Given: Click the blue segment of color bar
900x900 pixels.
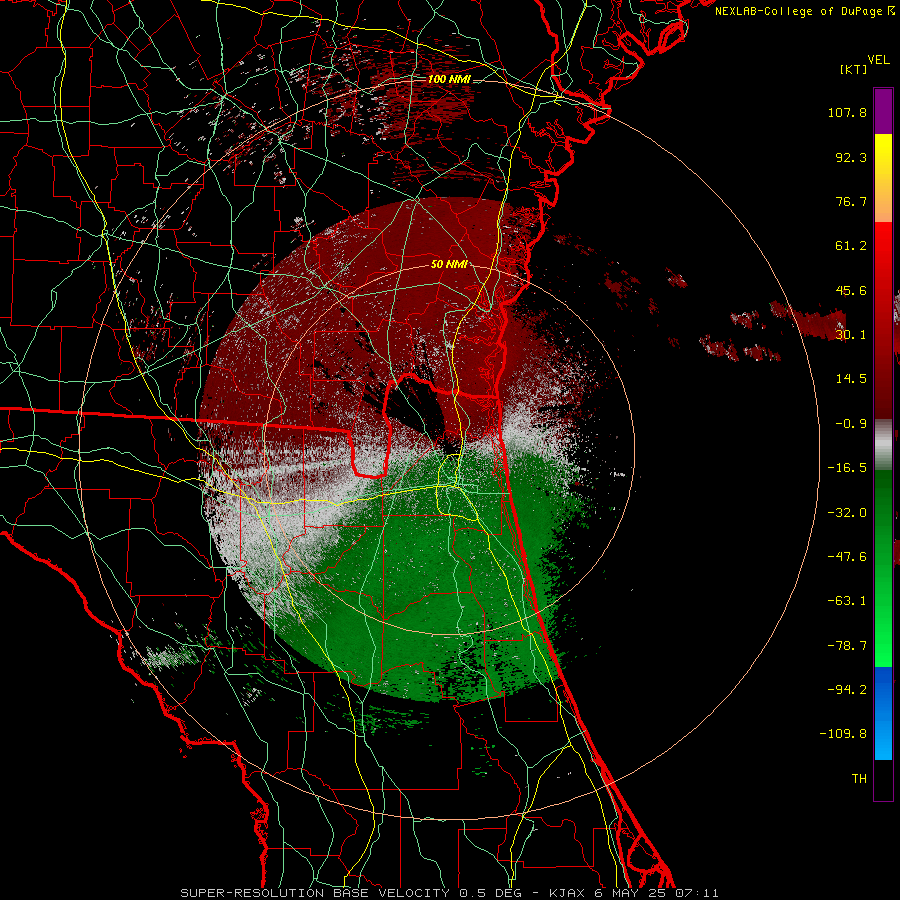Looking at the screenshot, I should (x=883, y=713).
